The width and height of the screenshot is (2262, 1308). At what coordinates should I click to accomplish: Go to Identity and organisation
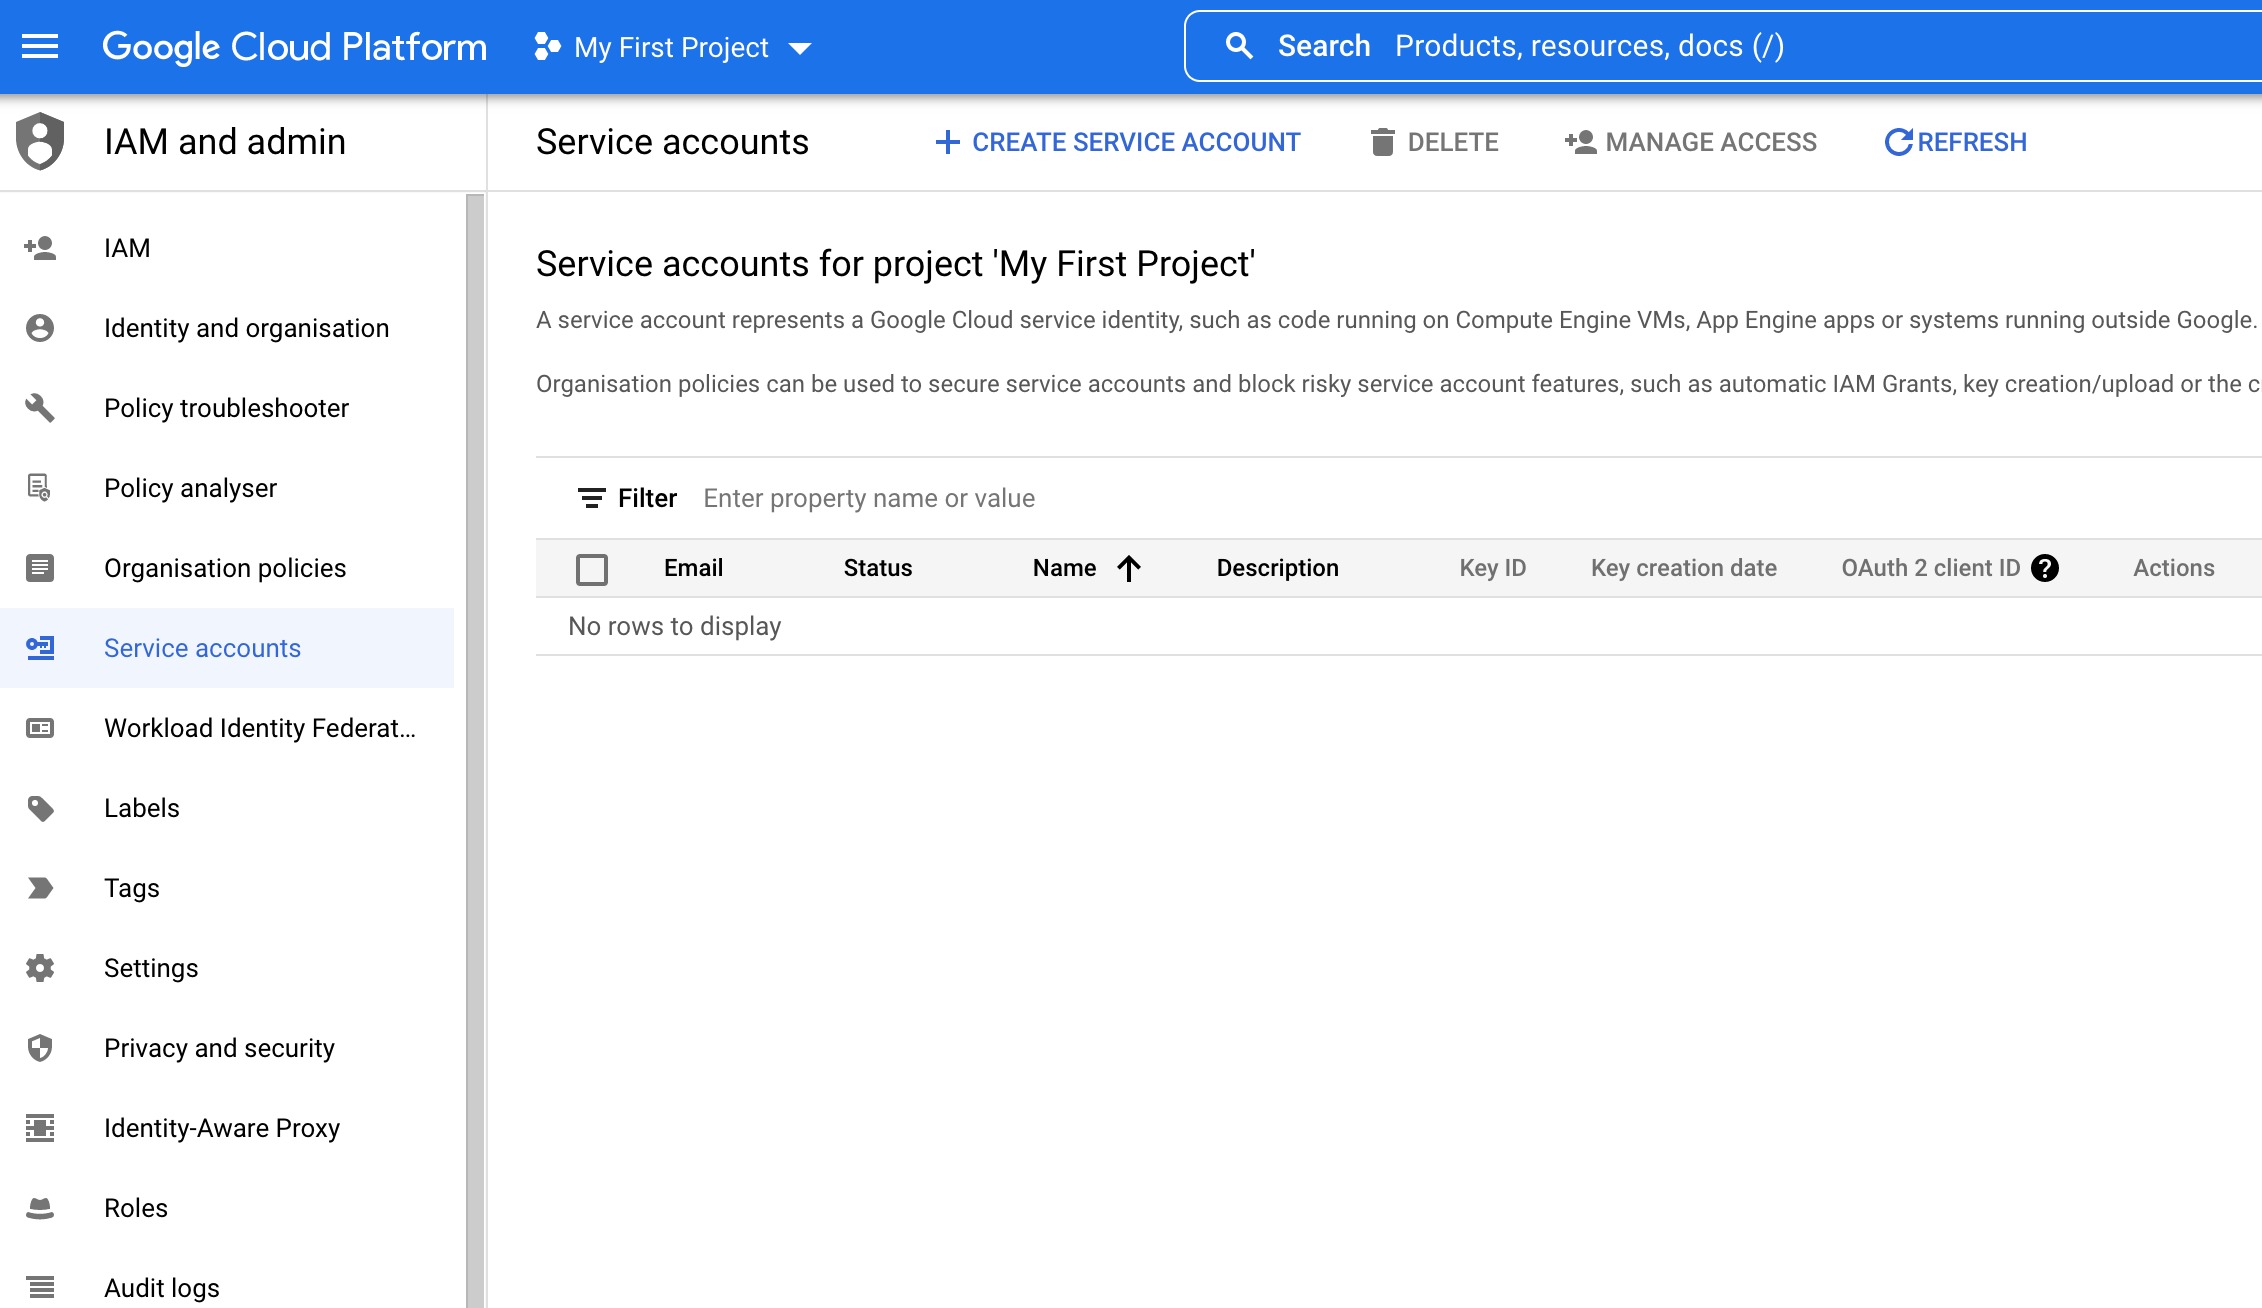tap(227, 328)
